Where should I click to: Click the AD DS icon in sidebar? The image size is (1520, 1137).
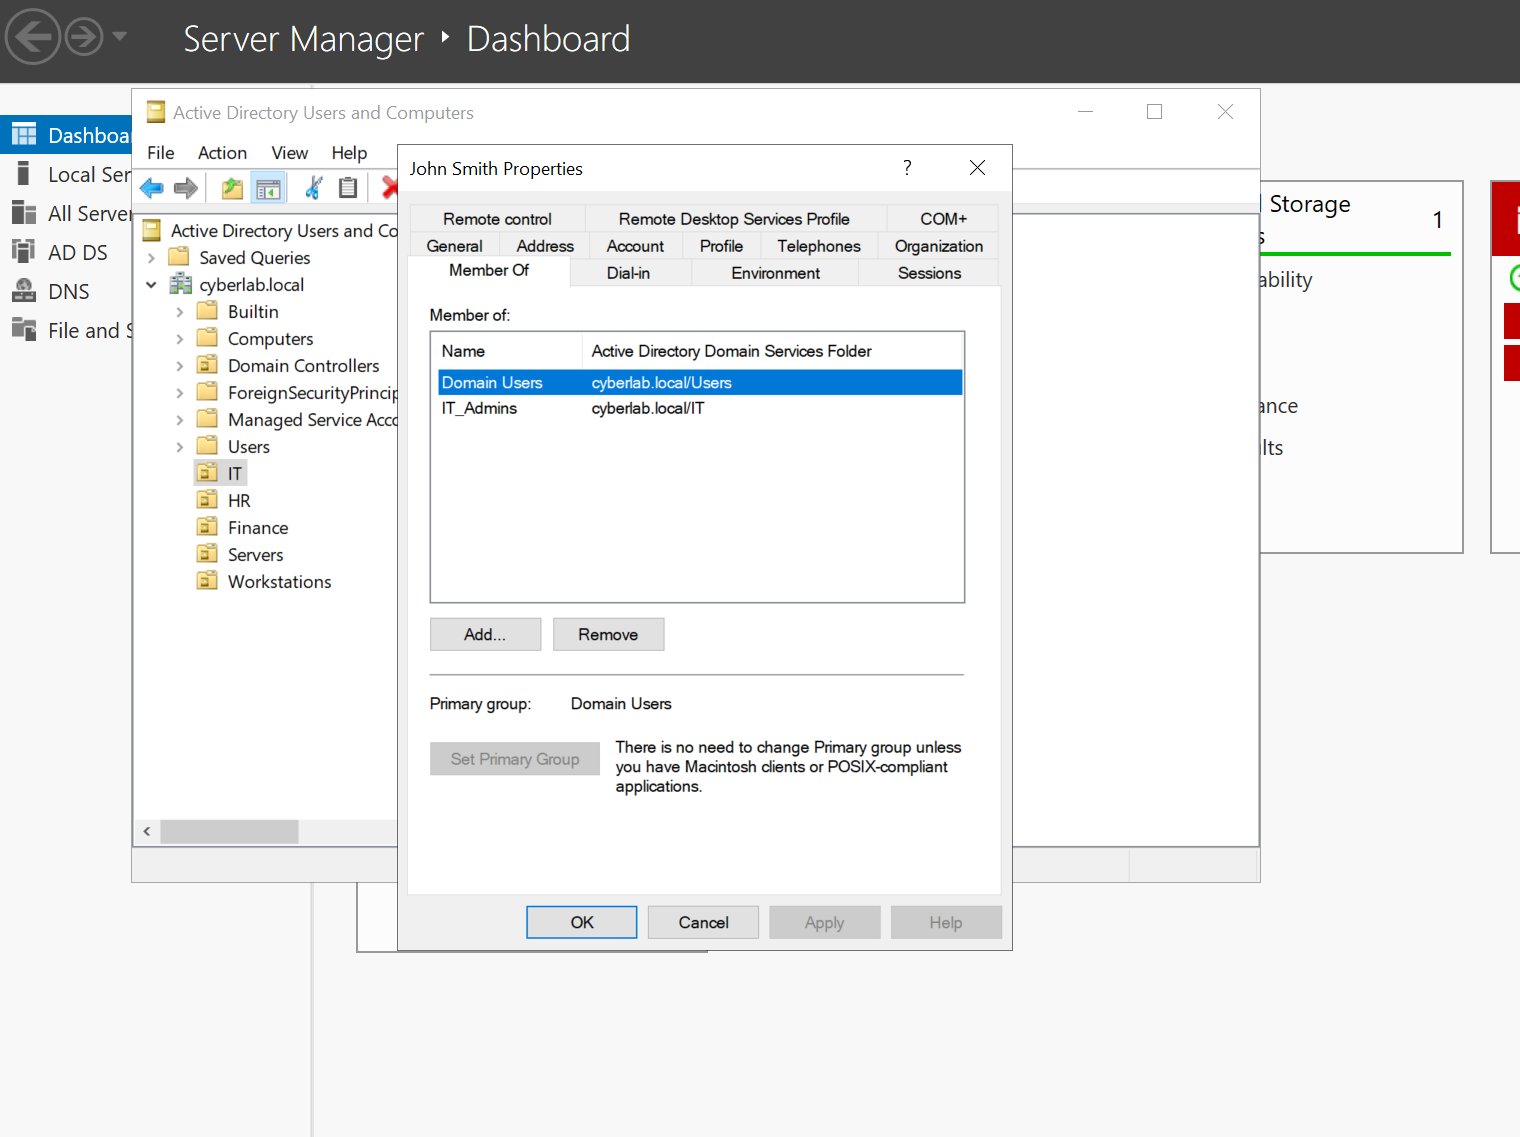coord(24,252)
